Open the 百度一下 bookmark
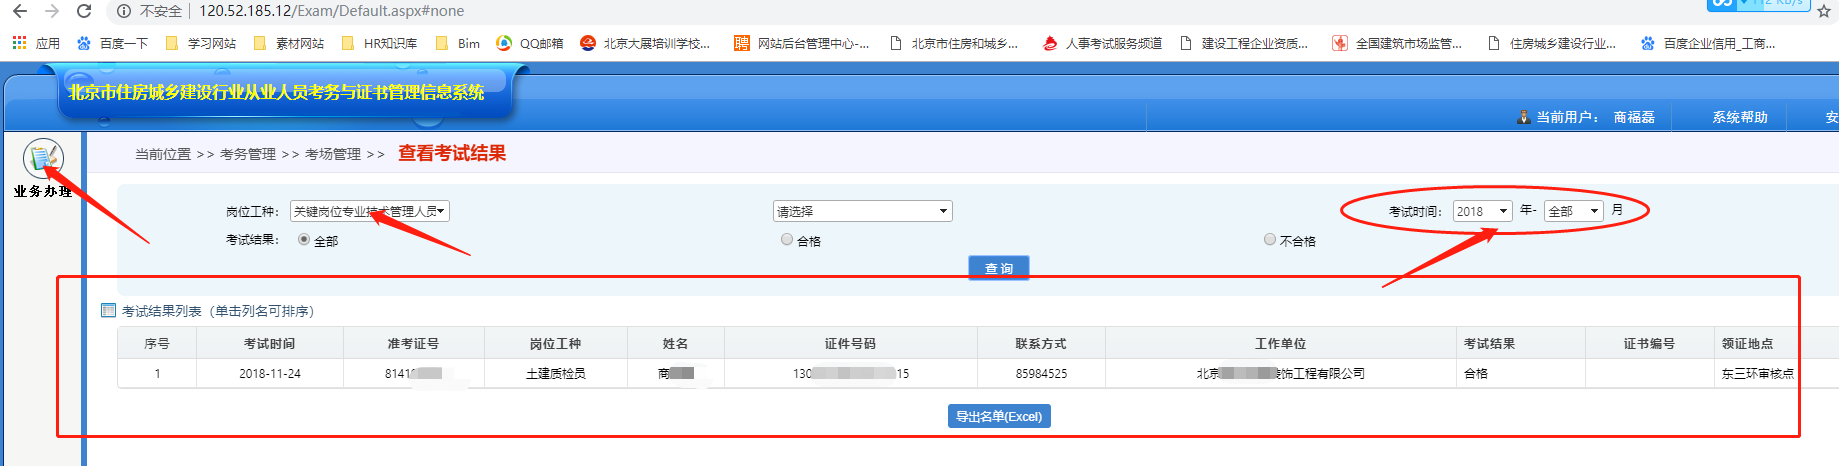 point(112,43)
